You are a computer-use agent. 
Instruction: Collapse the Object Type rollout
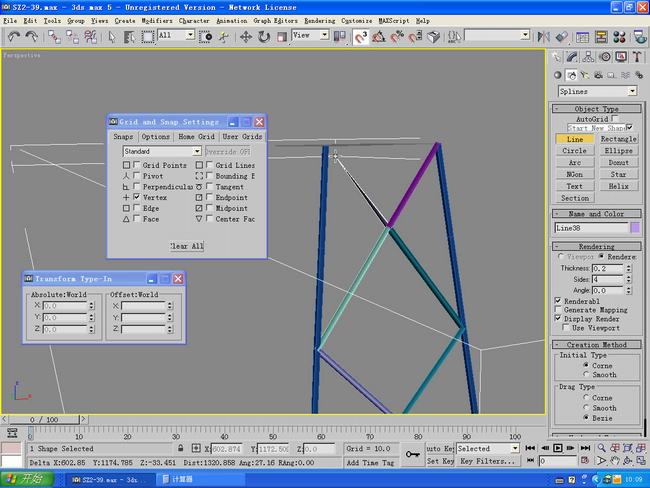(597, 109)
